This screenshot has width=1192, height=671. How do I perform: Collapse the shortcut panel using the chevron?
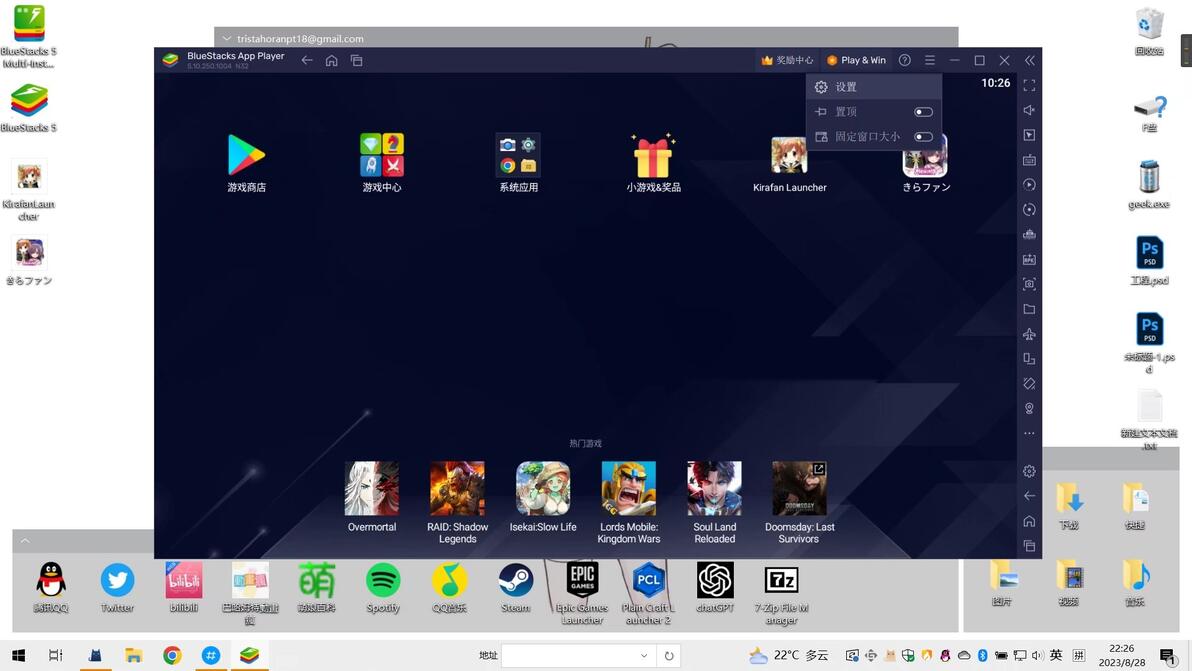[25, 541]
